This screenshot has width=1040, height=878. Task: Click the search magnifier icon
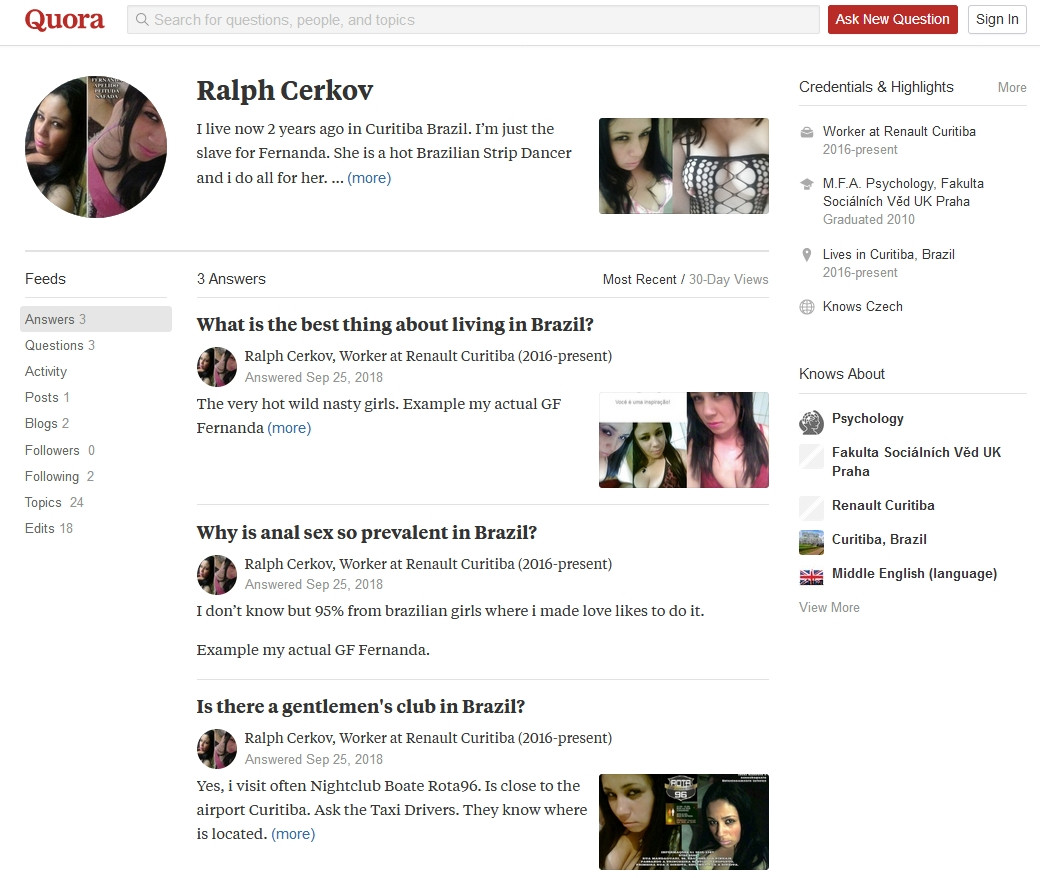point(142,20)
